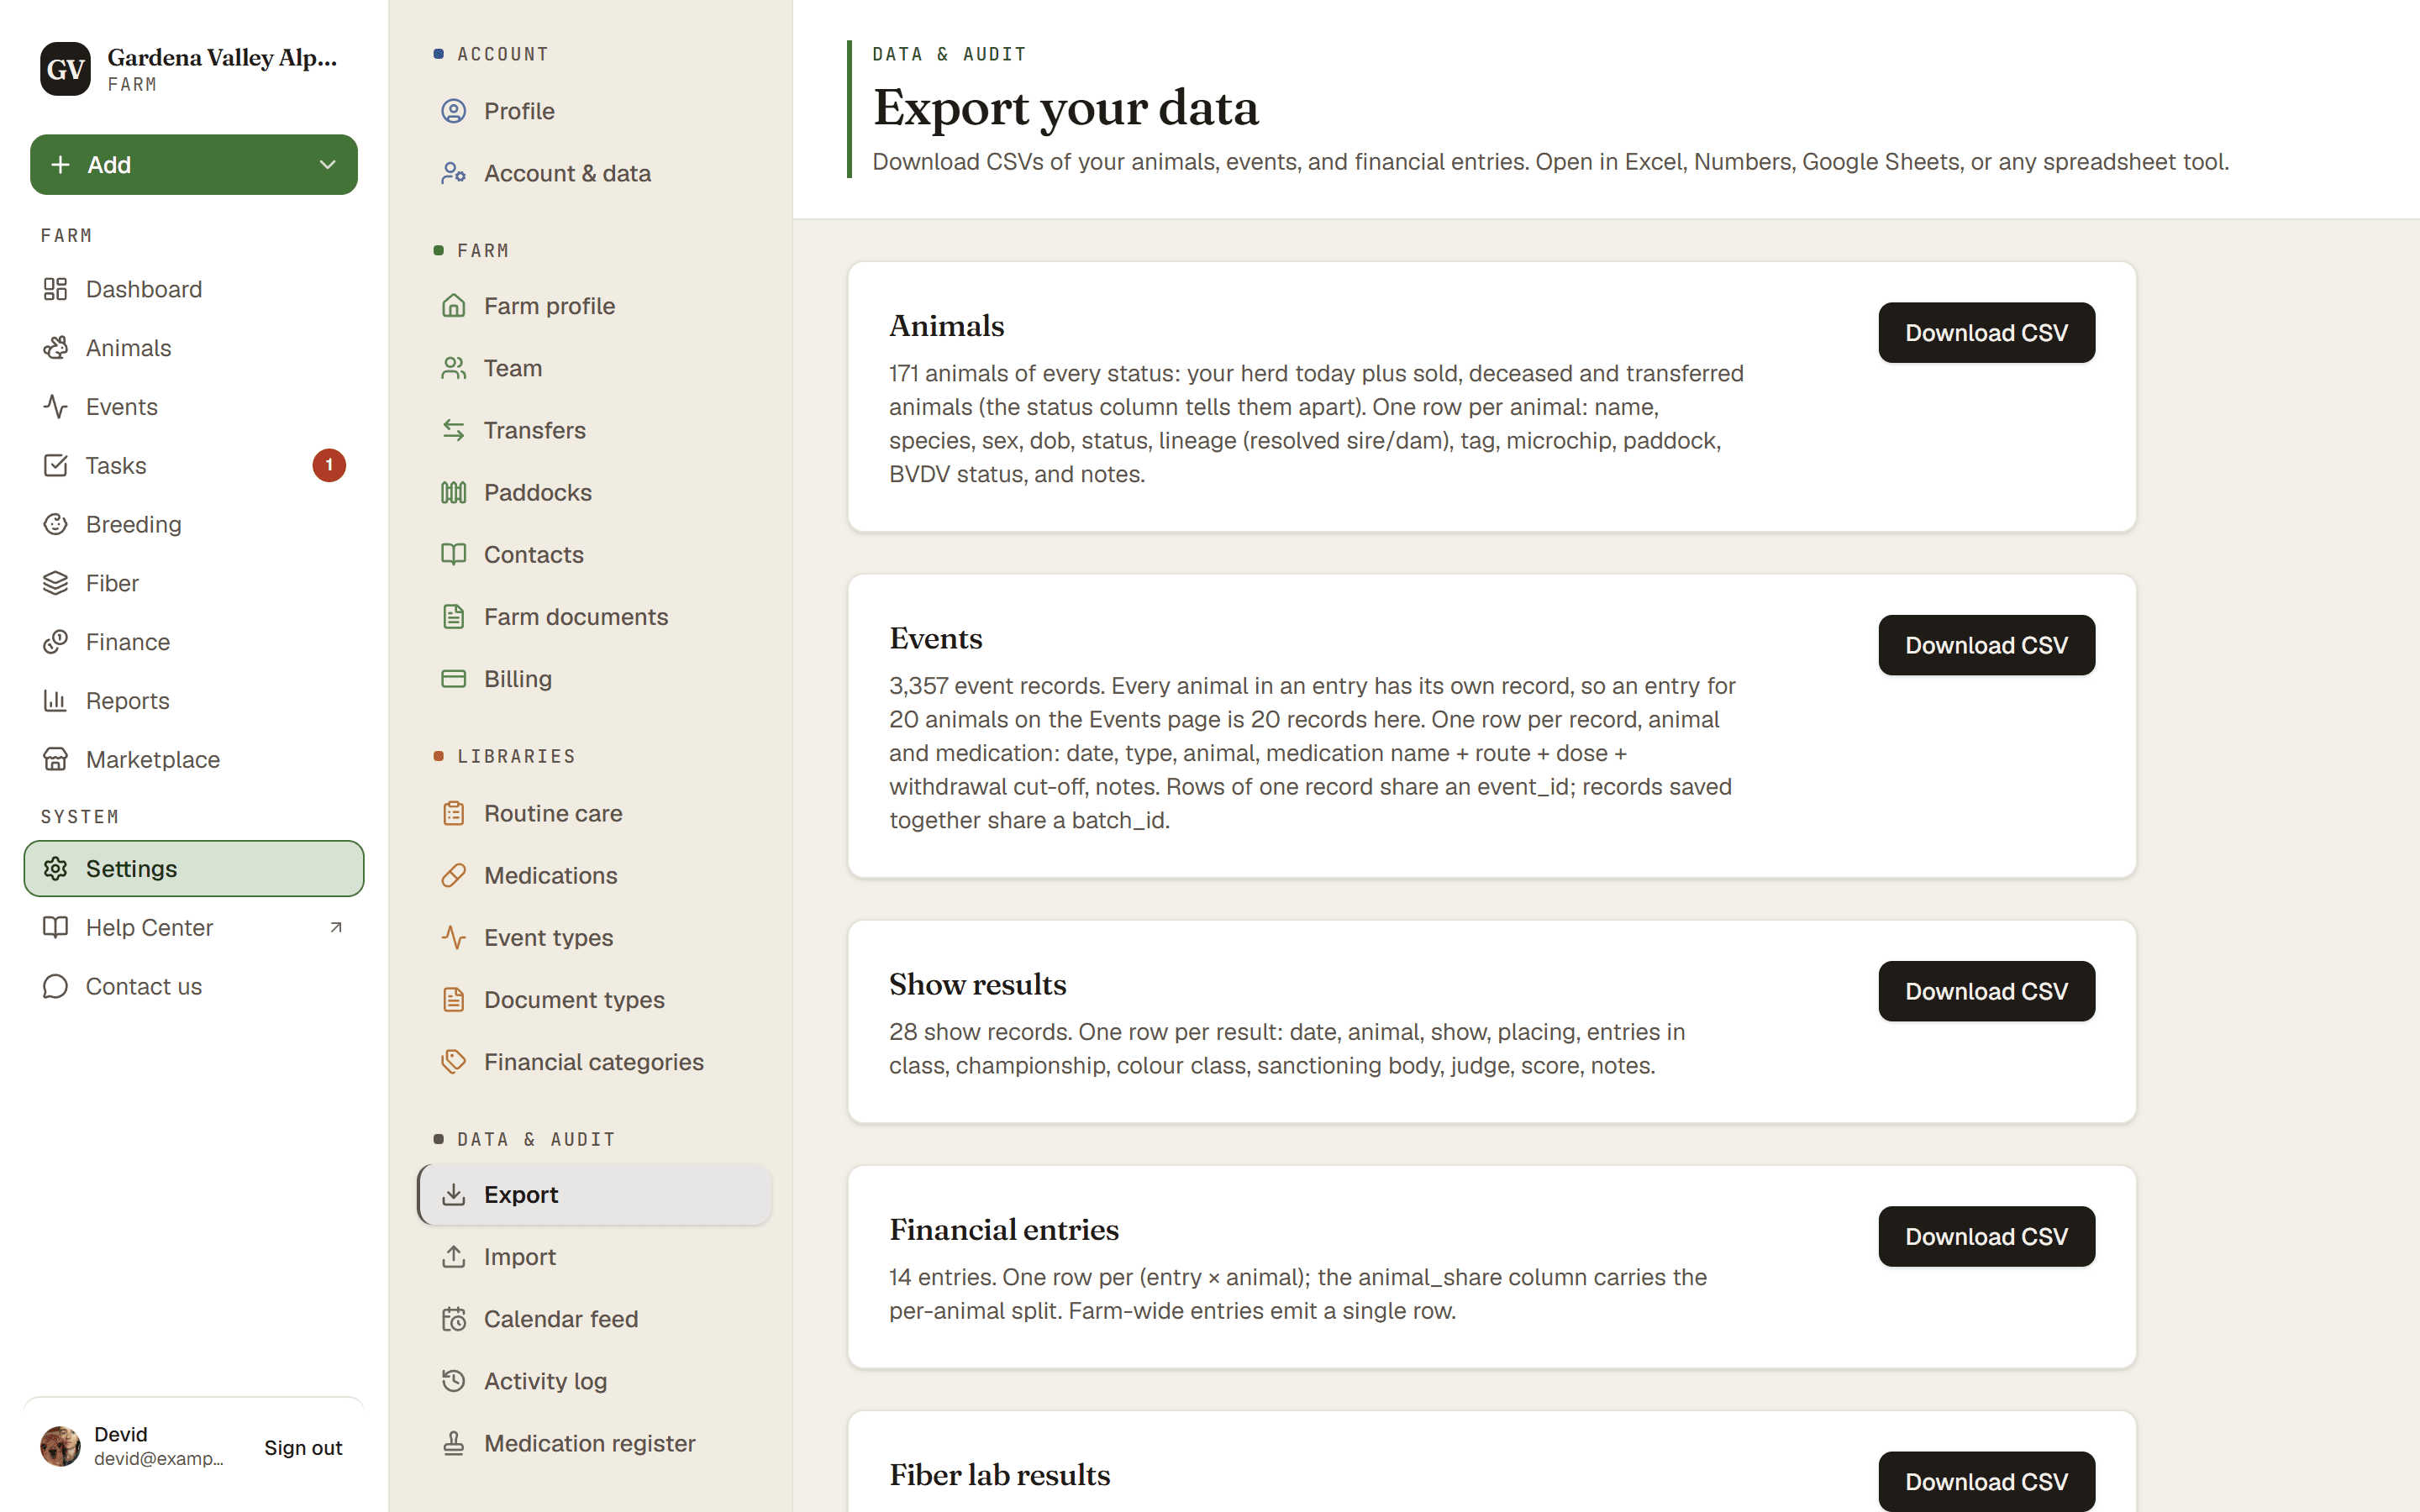Viewport: 2420px width, 1512px height.
Task: Click the GV farm logo badge
Action: click(65, 69)
